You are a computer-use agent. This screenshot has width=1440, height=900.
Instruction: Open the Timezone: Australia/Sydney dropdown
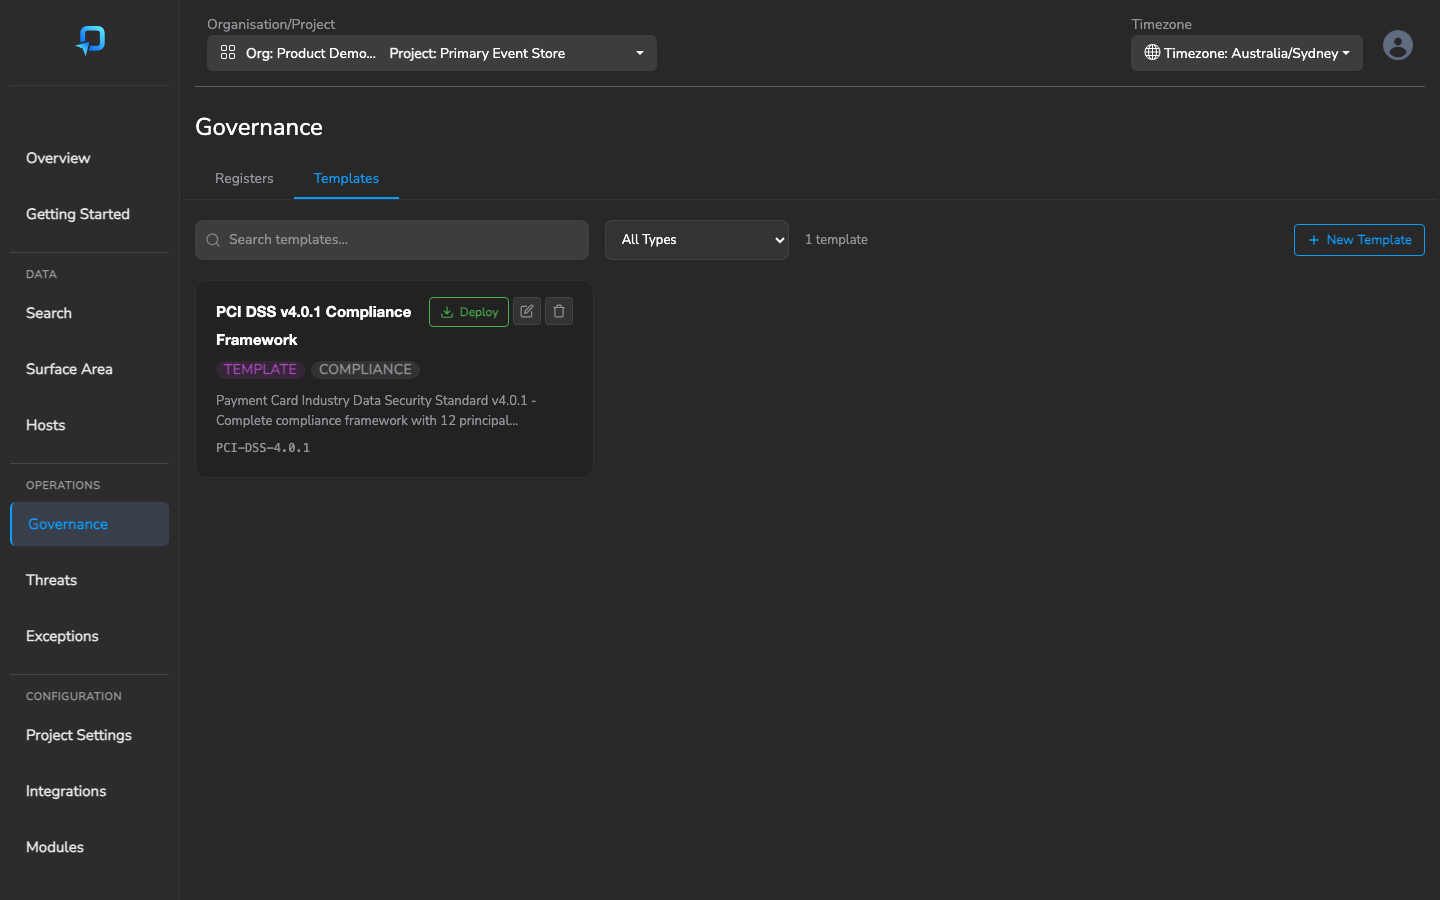(x=1247, y=53)
